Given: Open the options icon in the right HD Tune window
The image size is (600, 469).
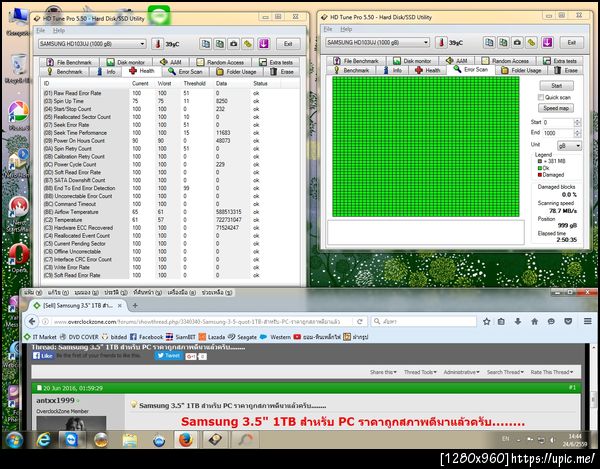Looking at the screenshot, I should click(x=532, y=42).
